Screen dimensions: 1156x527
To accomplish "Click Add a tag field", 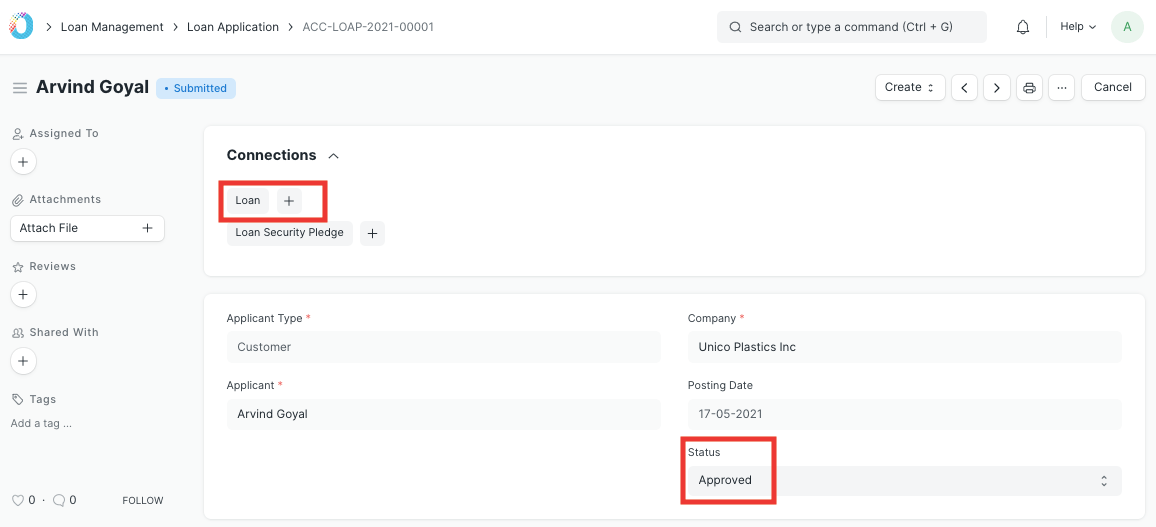I will [41, 424].
